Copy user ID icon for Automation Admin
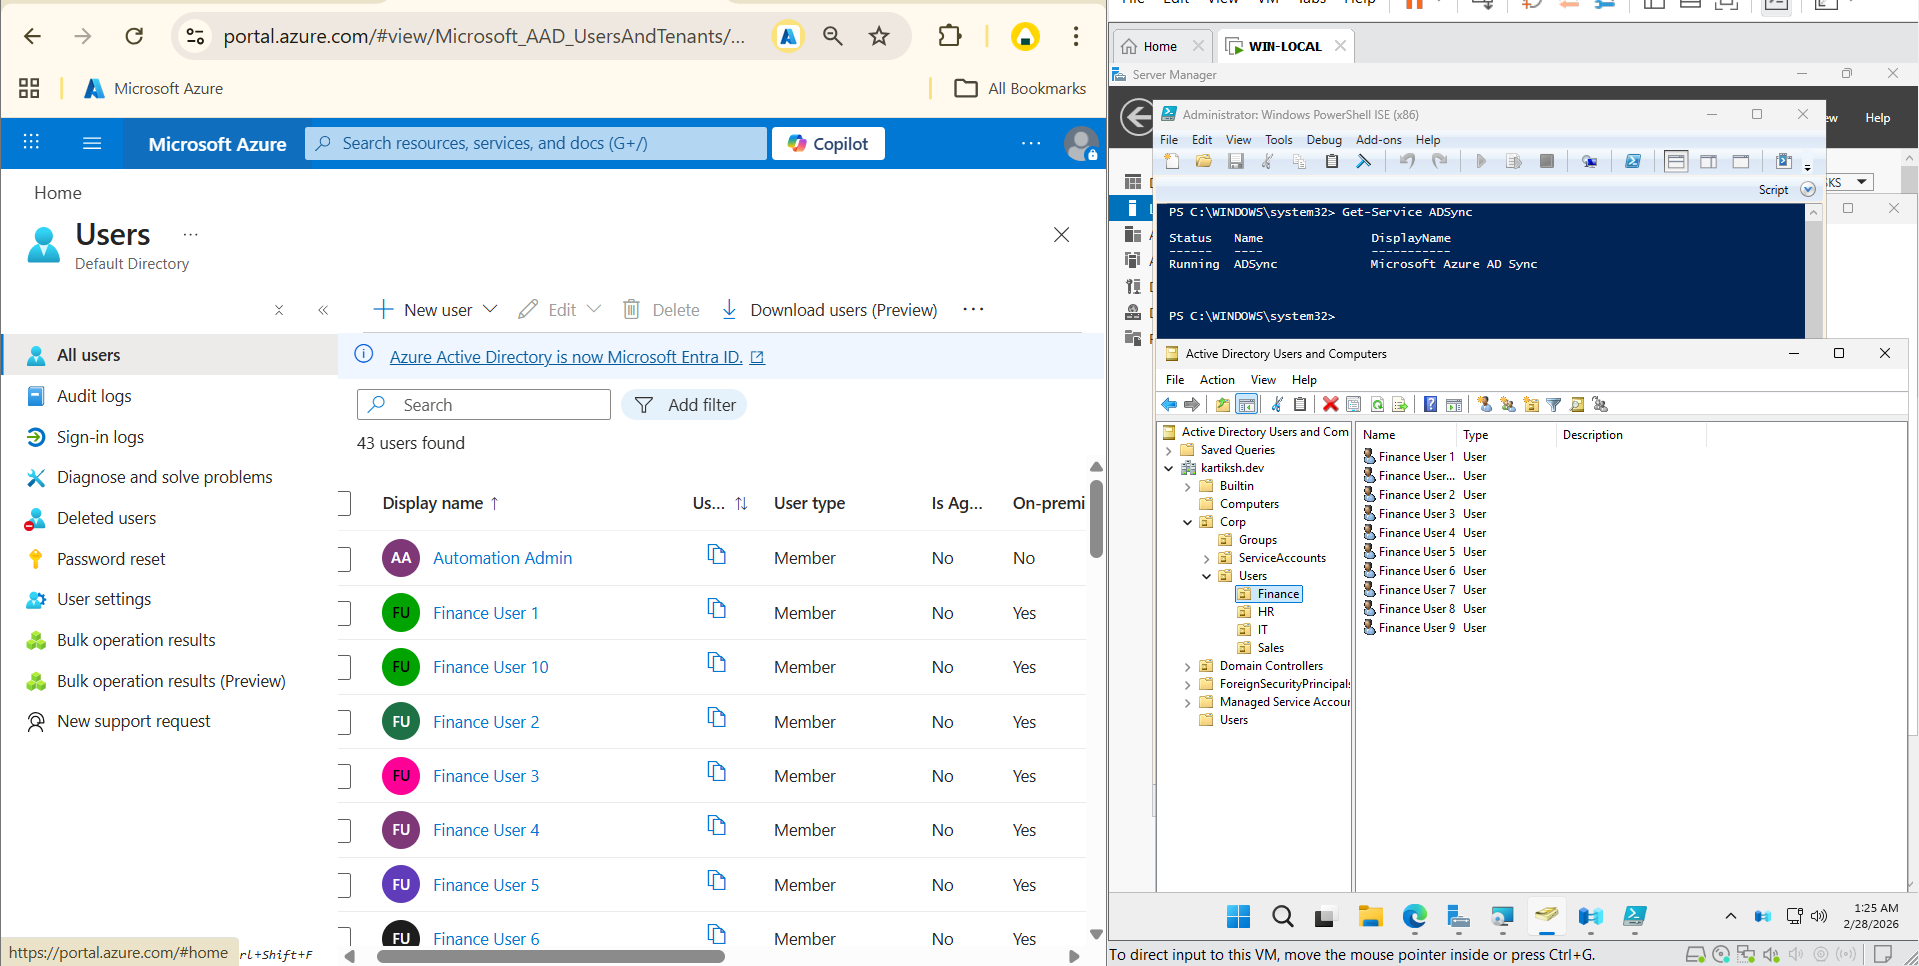The height and width of the screenshot is (966, 1919). pos(716,554)
